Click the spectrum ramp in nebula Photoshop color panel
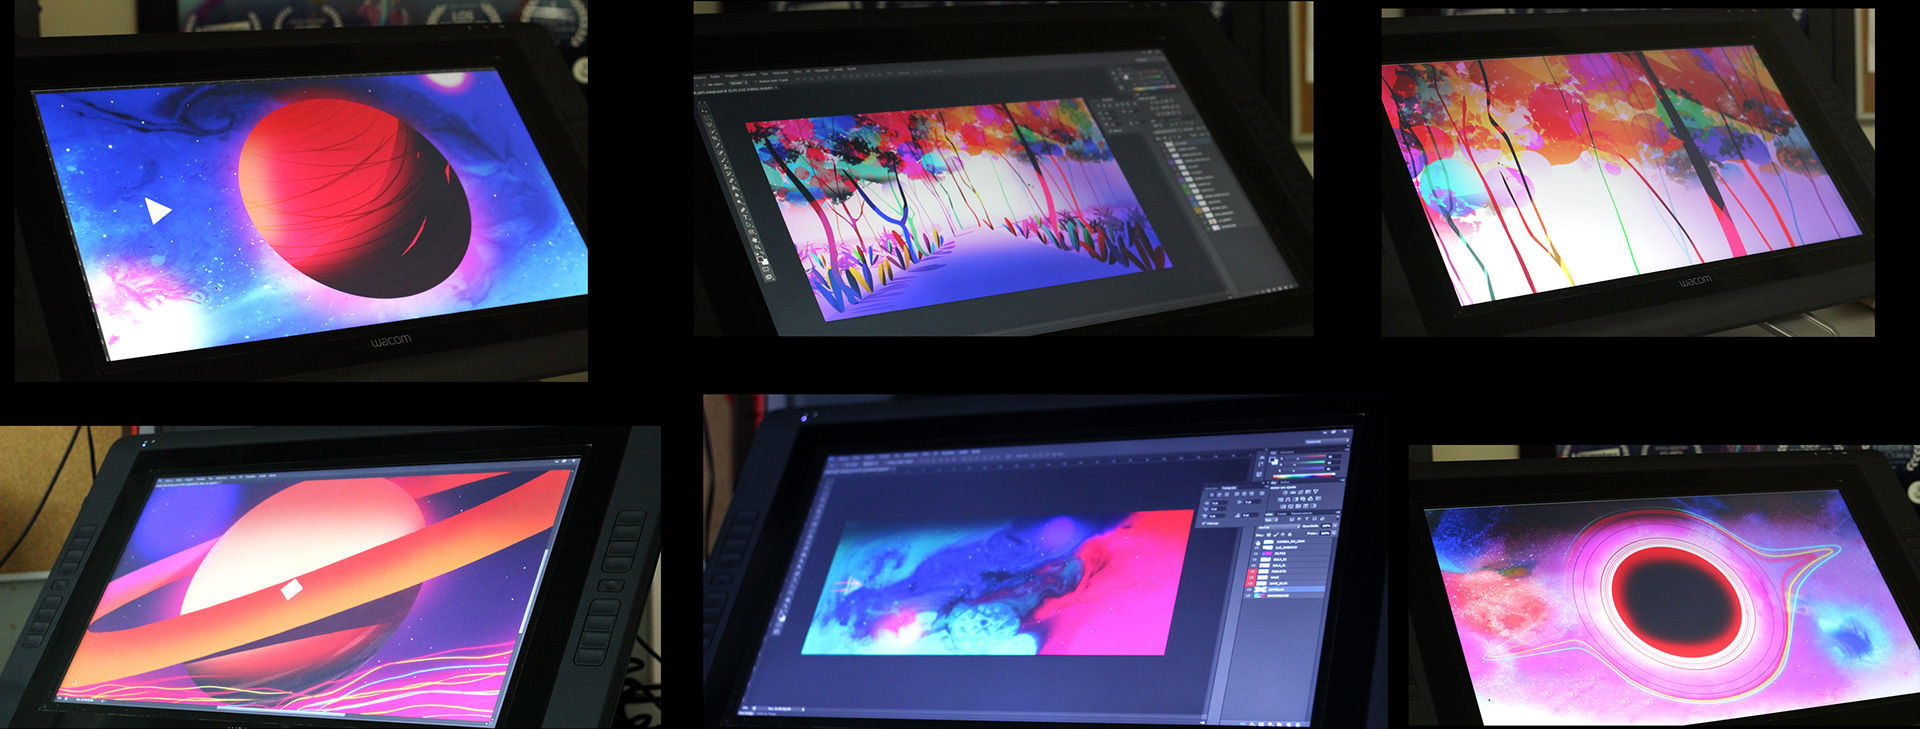 pyautogui.click(x=1304, y=475)
